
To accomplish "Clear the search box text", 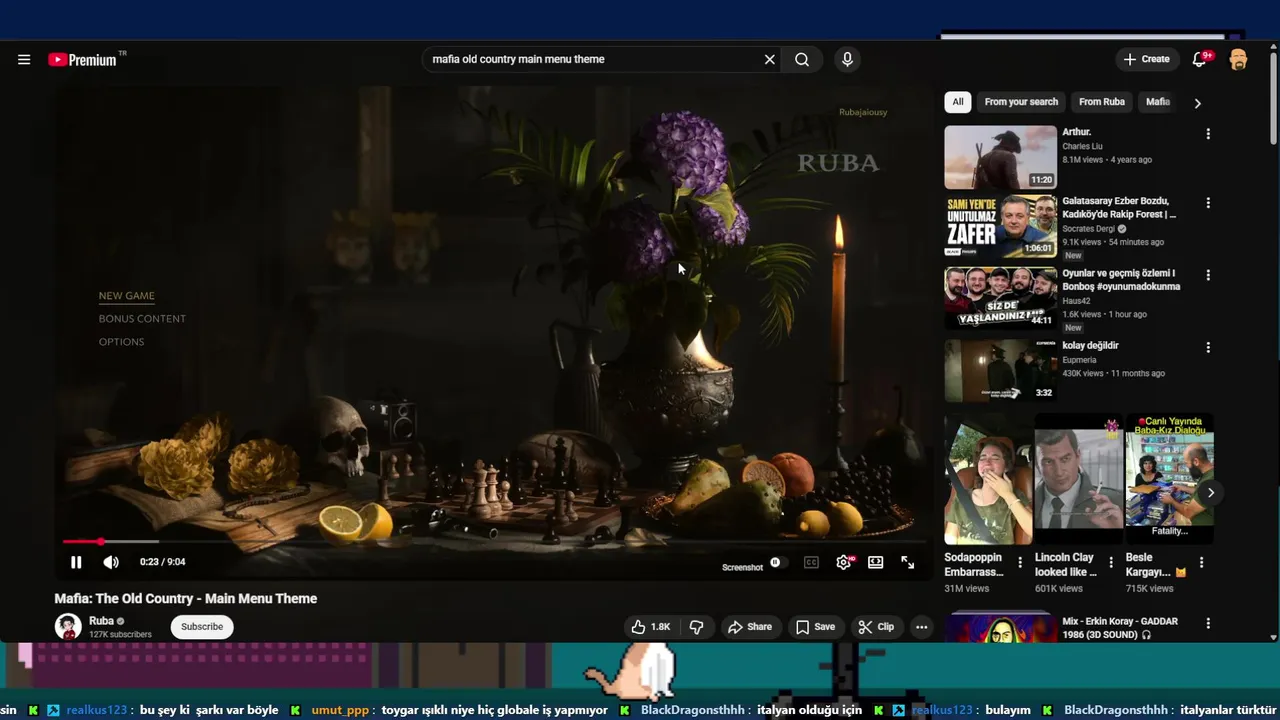I will pos(769,59).
